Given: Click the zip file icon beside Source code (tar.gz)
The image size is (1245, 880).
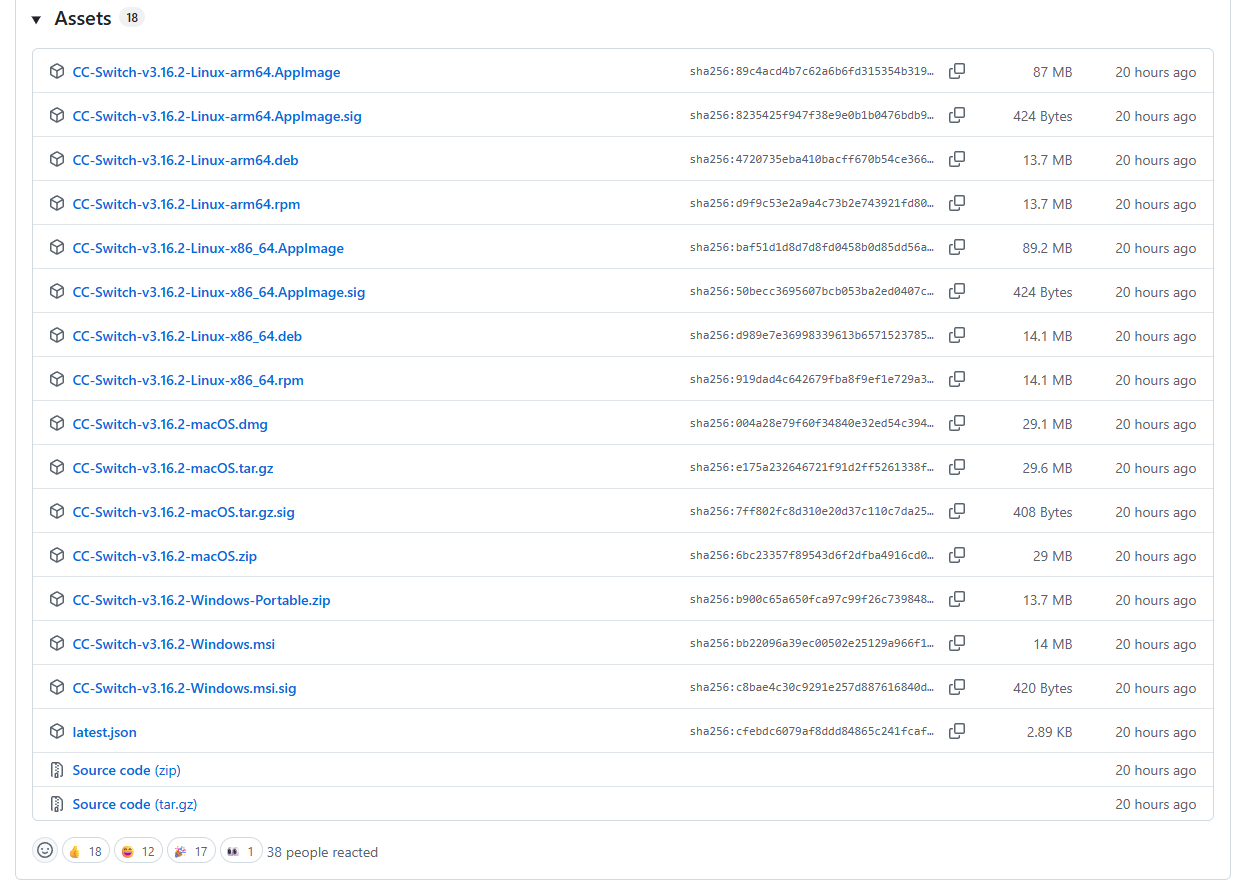Looking at the screenshot, I should [x=57, y=804].
